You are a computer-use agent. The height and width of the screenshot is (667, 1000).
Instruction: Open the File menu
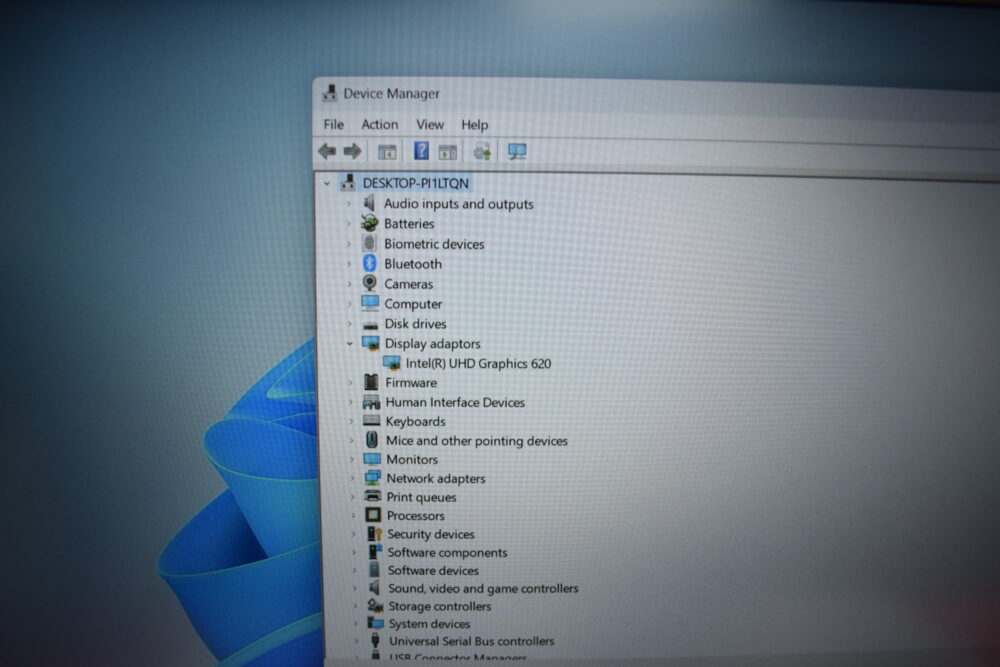(x=334, y=124)
